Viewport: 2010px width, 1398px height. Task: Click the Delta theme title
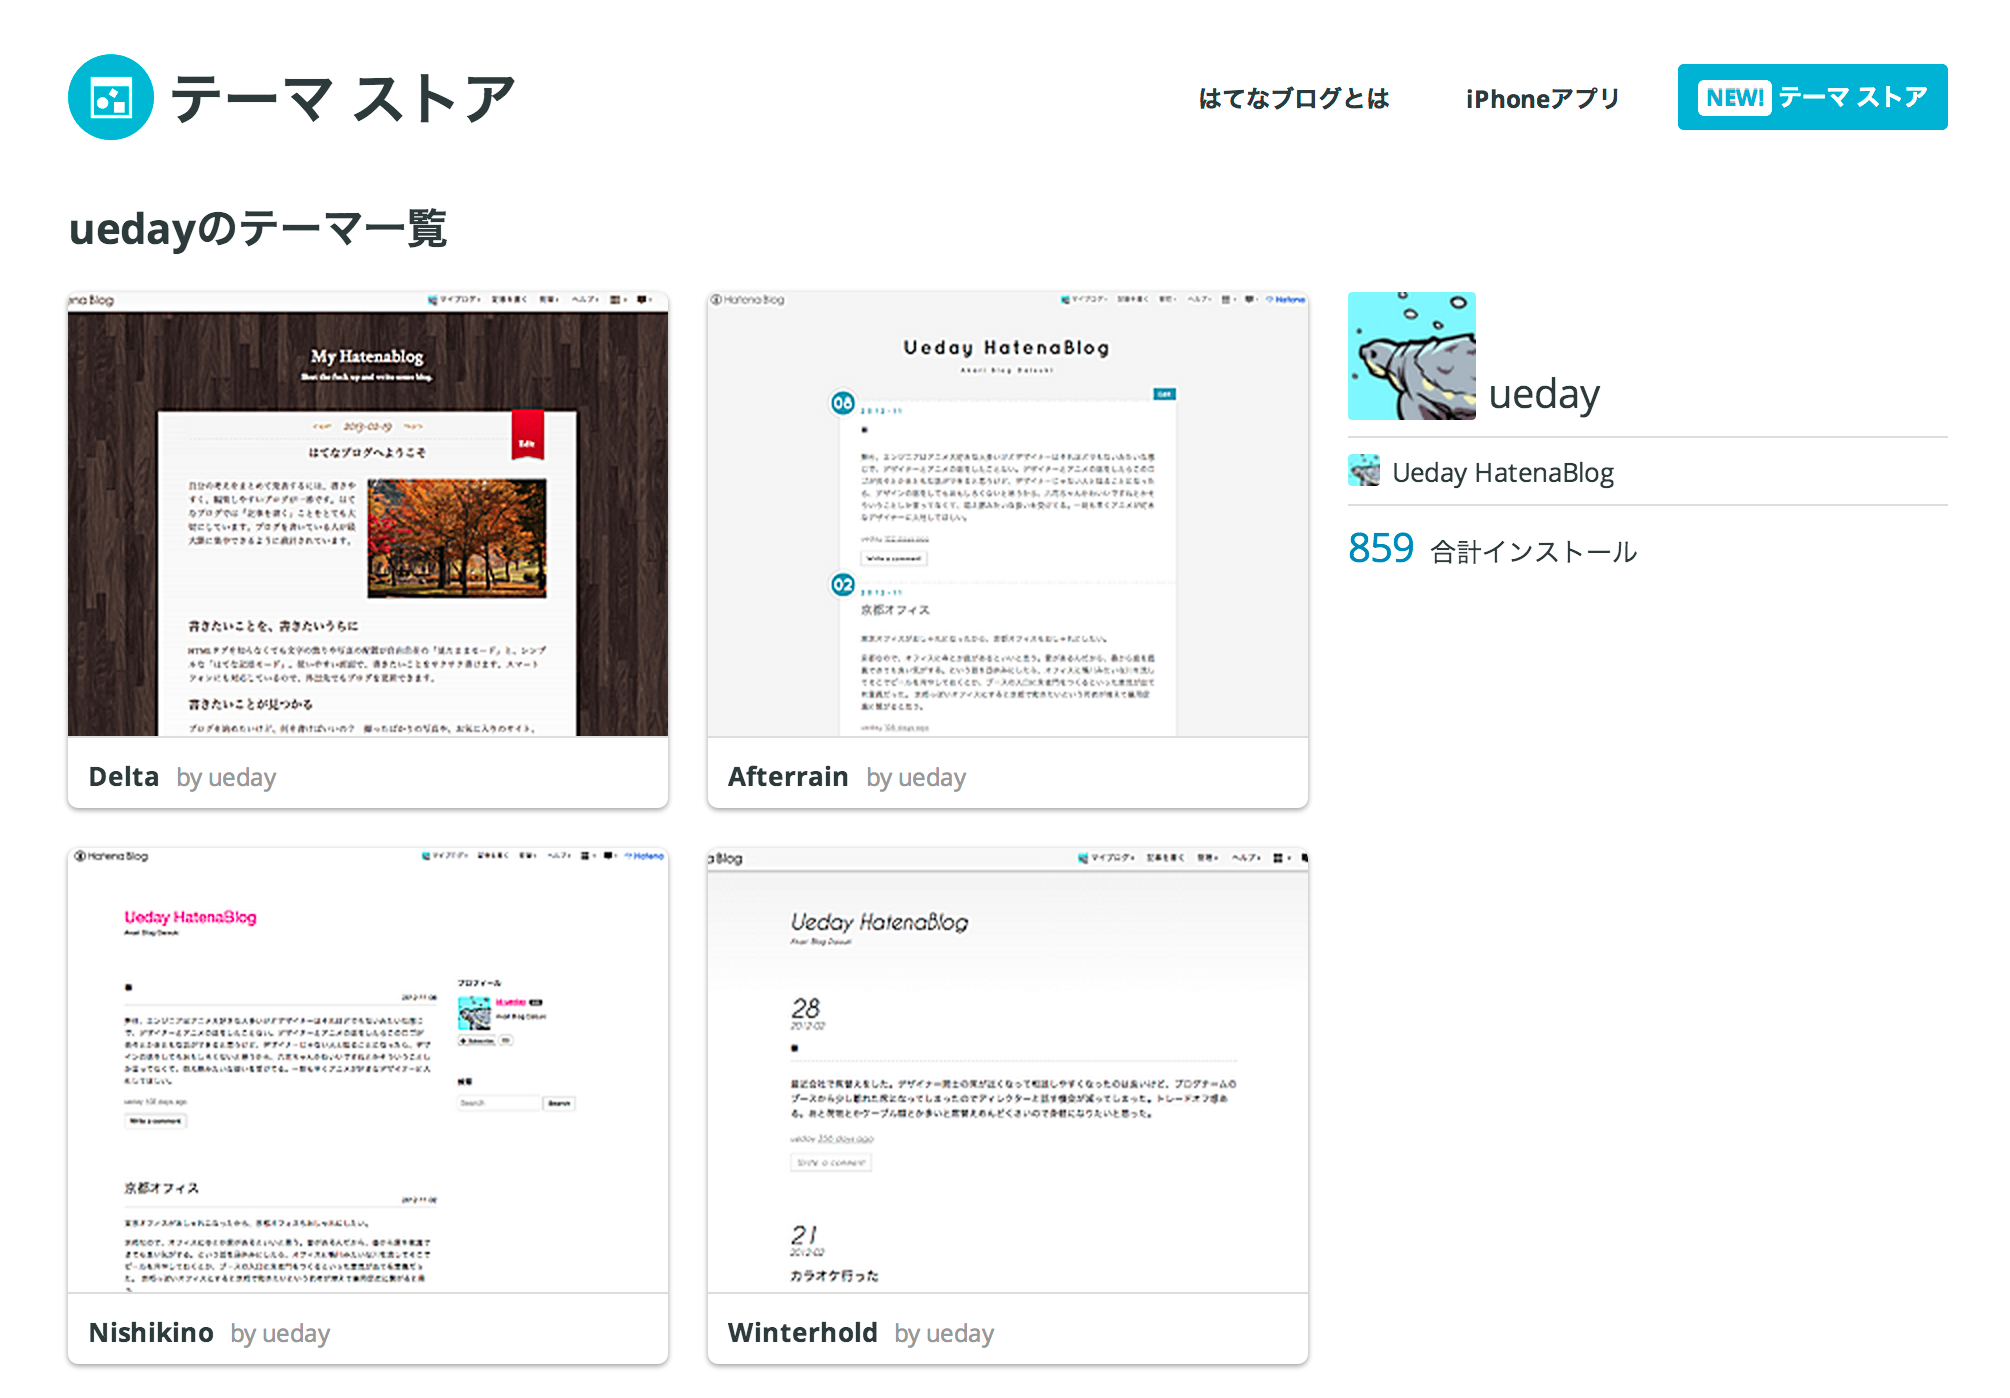coord(124,777)
